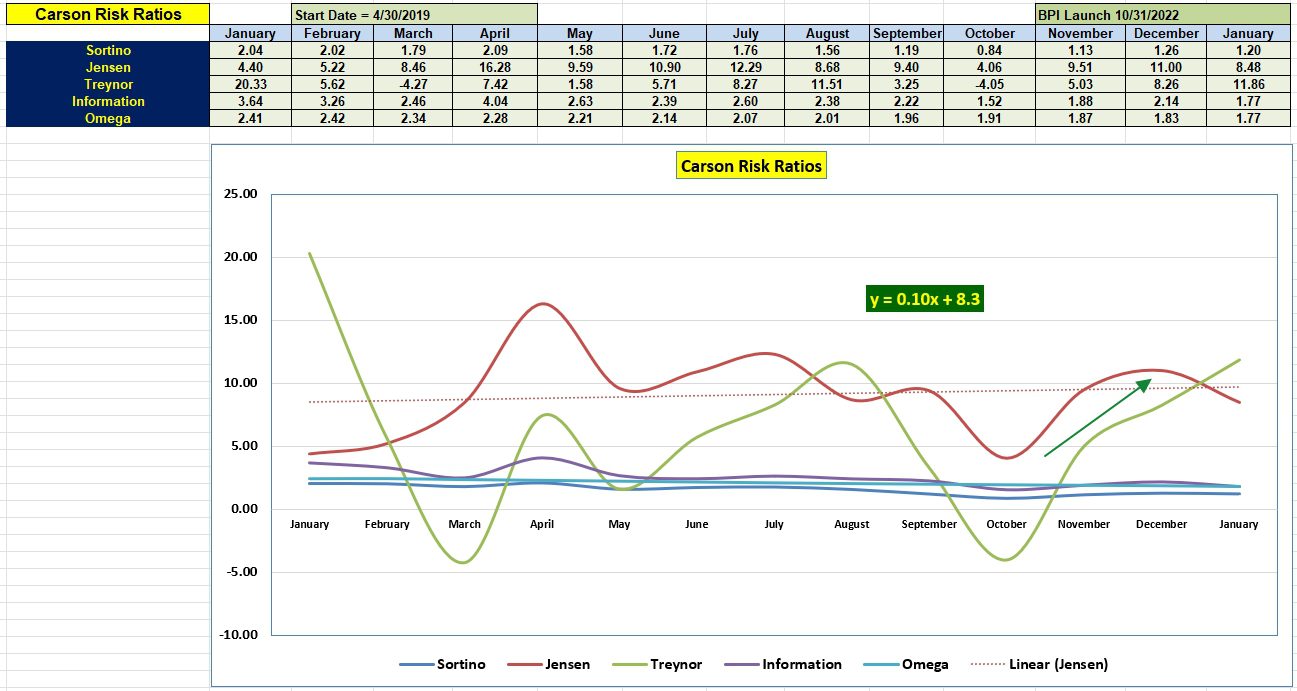Click the Omega row header in the table
This screenshot has height=691, width=1297.
(108, 118)
